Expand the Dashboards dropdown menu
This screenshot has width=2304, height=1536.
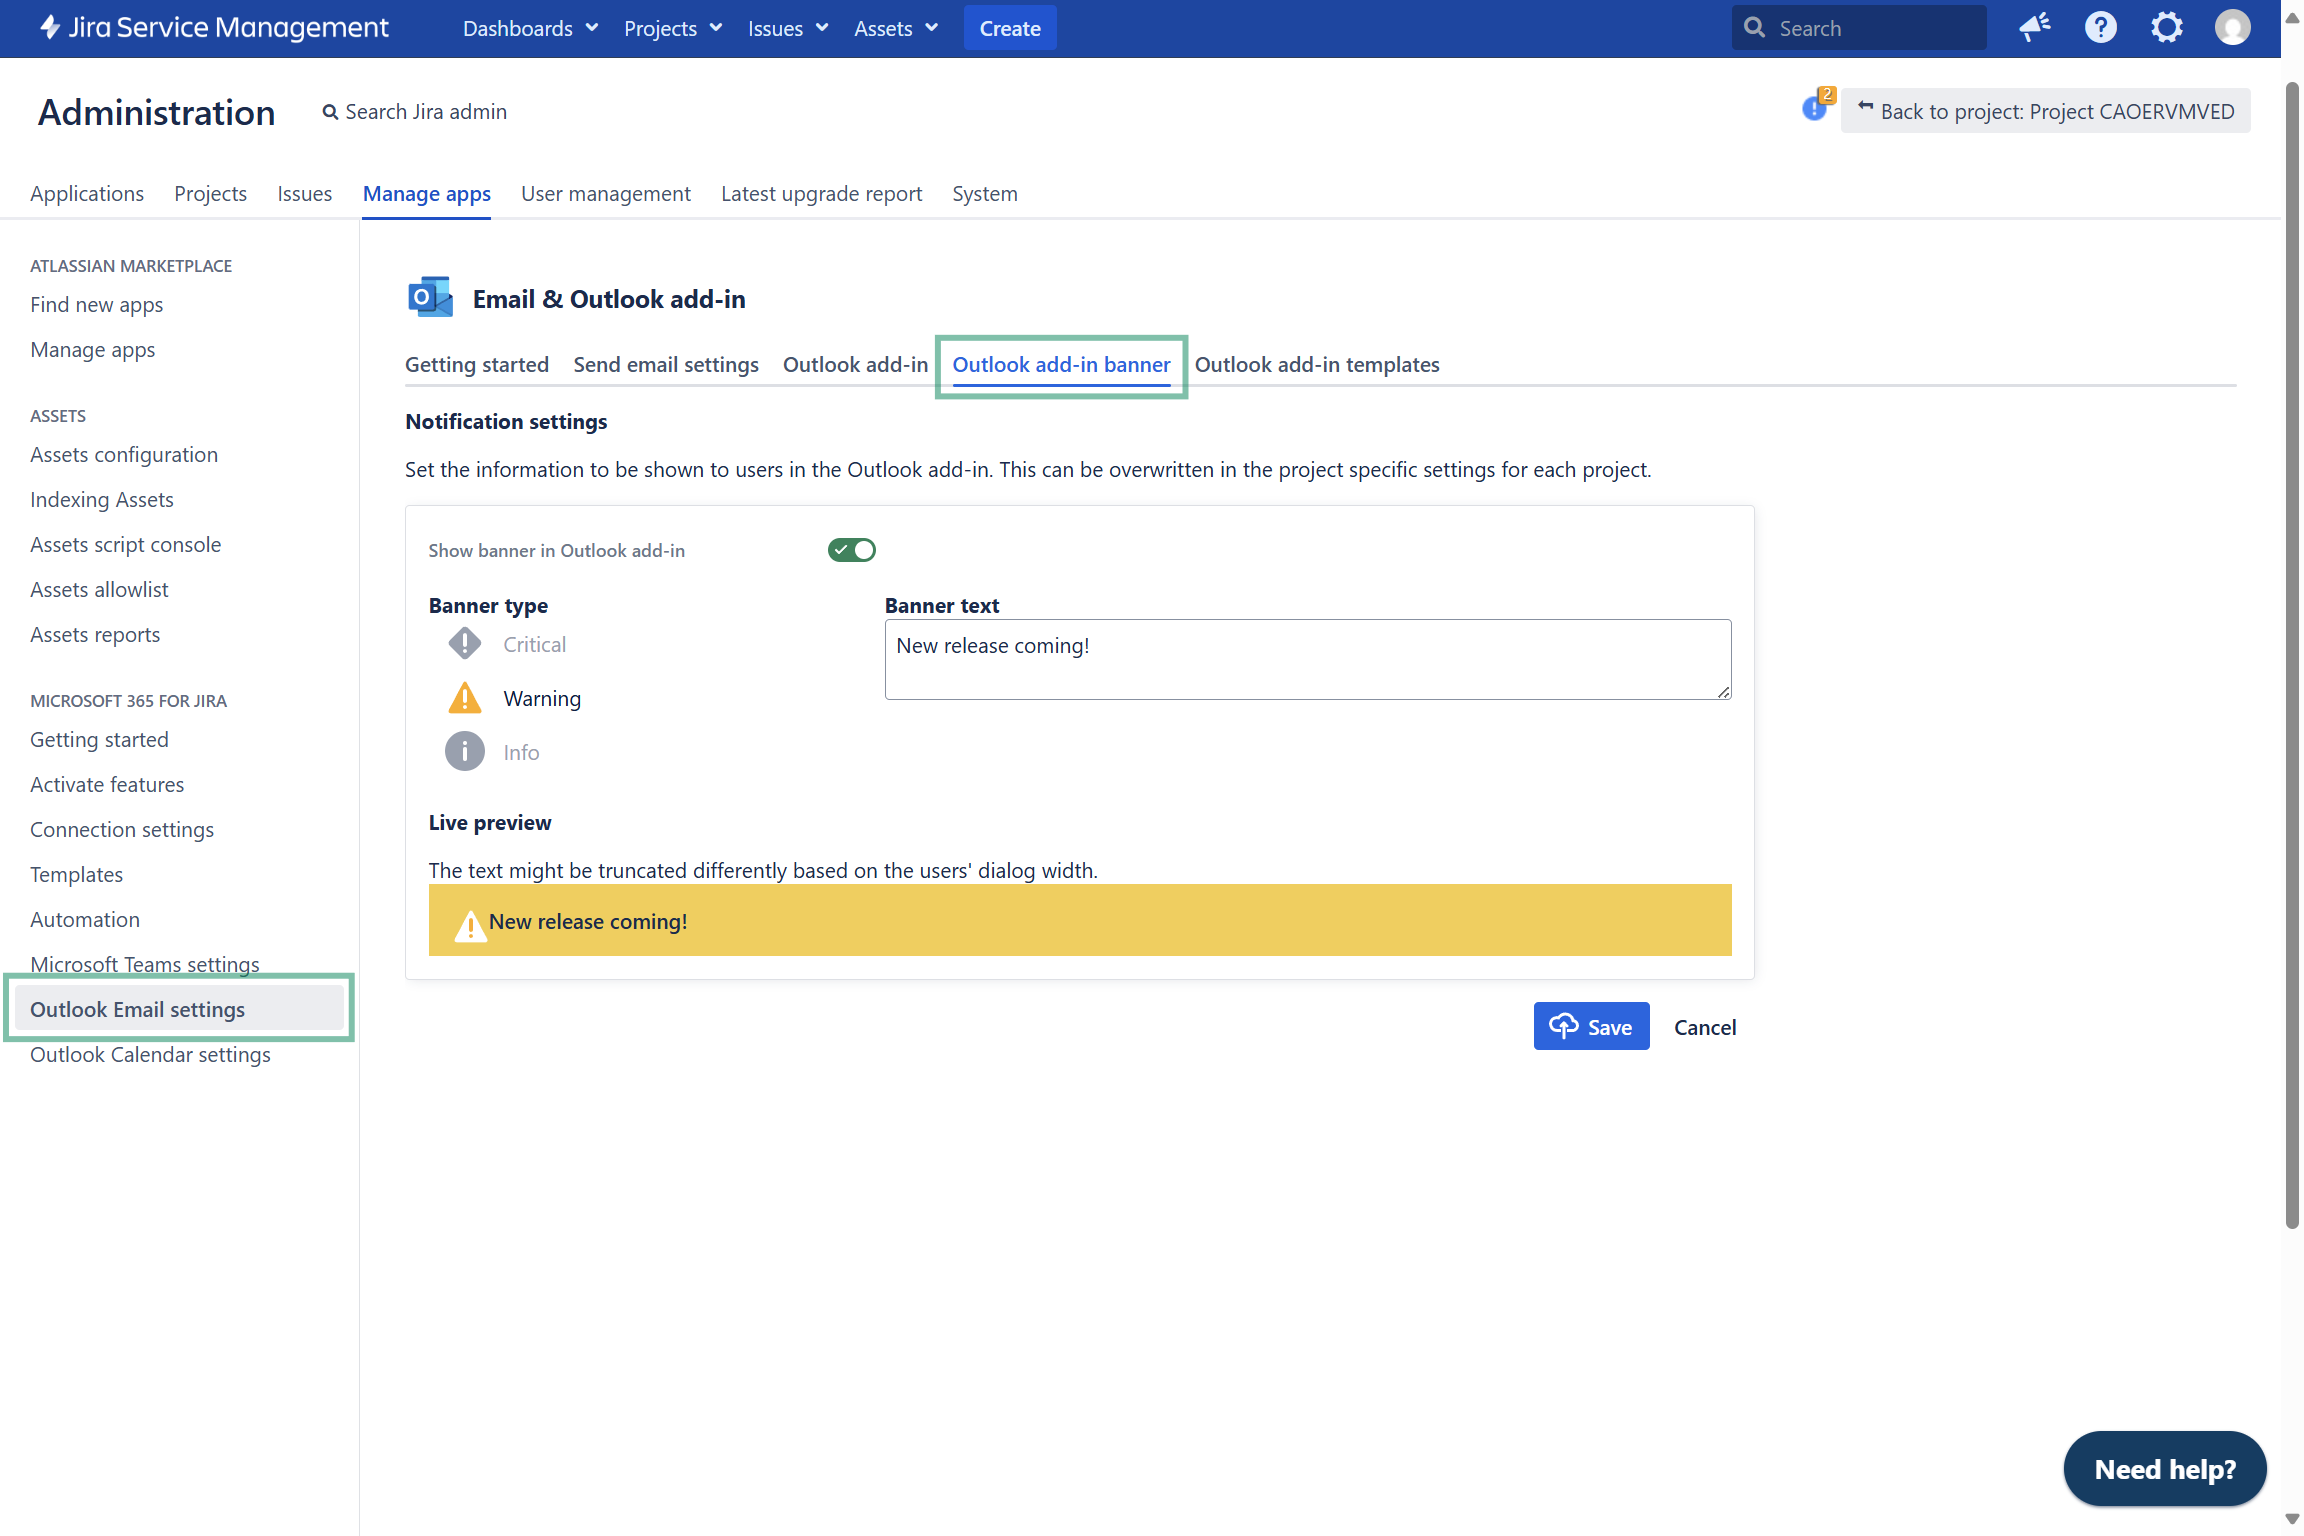pos(530,28)
